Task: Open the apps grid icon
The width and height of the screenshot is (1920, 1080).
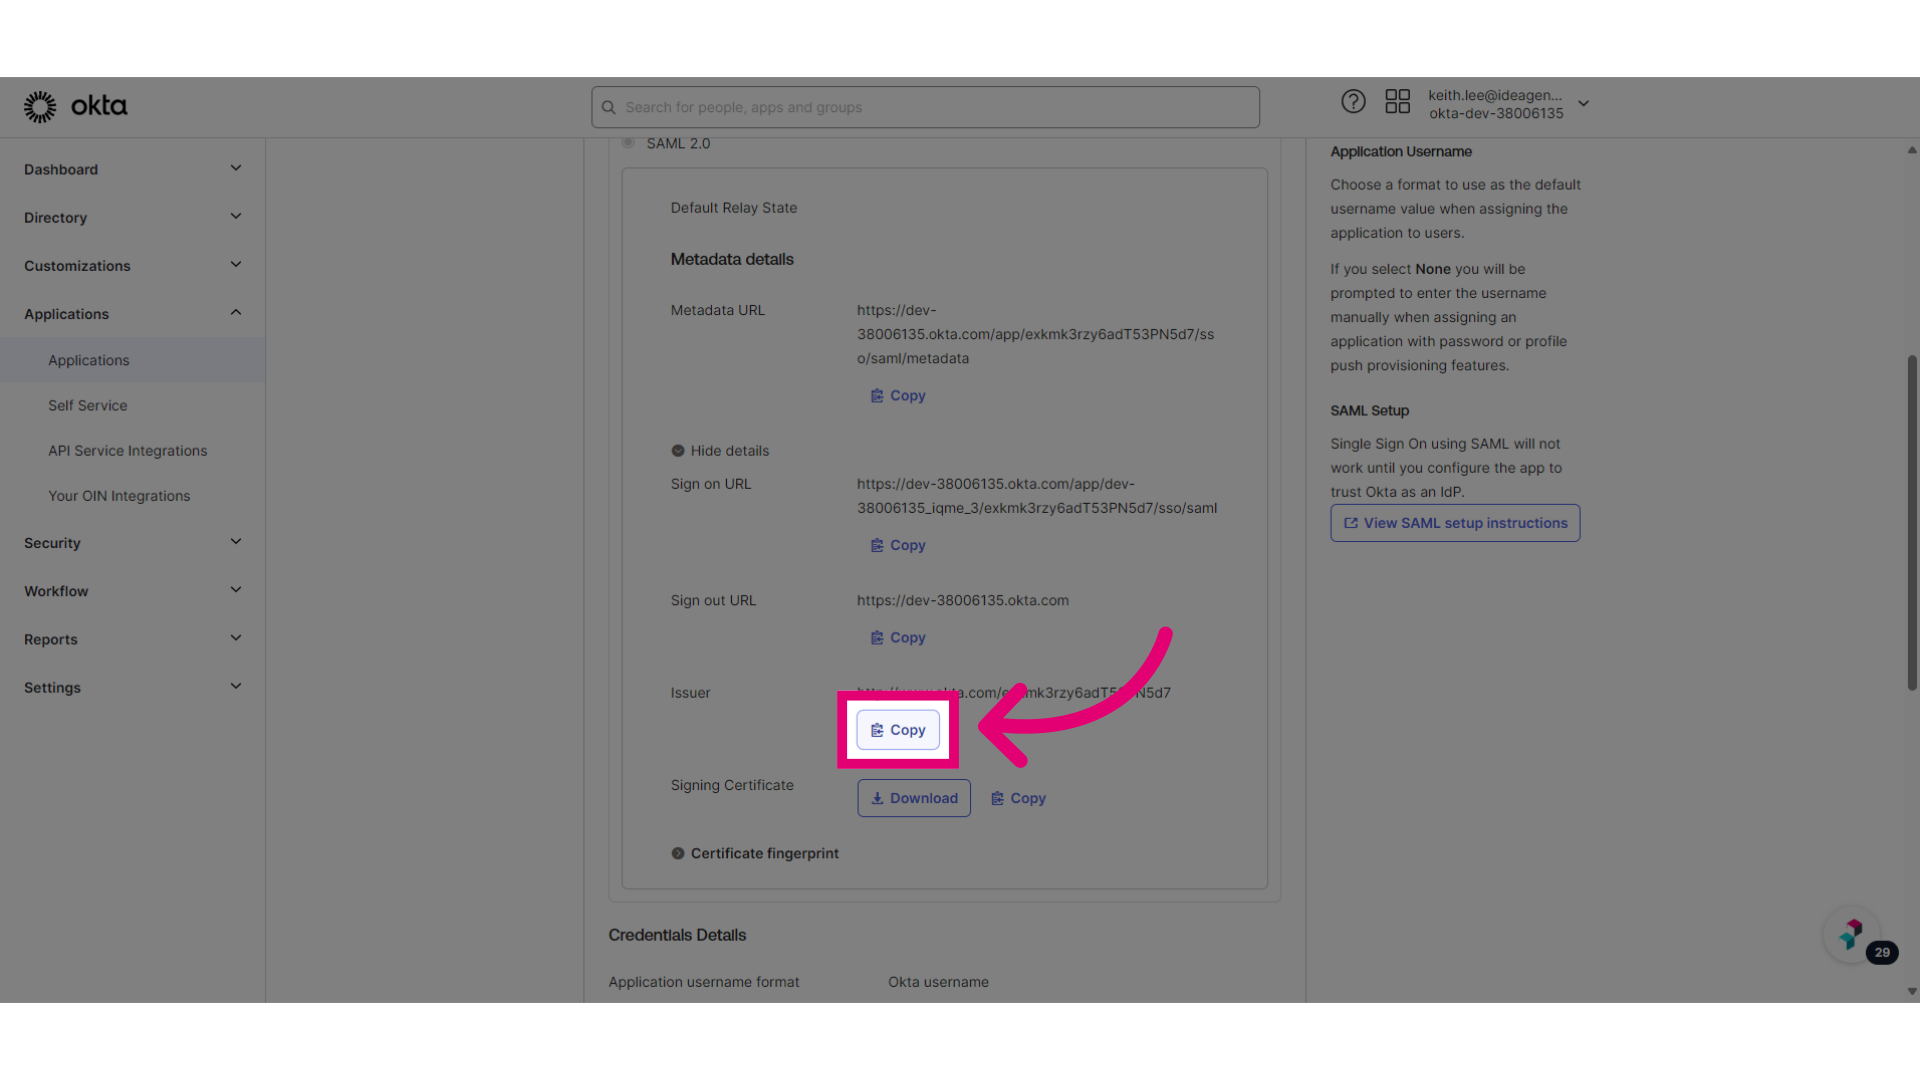Action: coord(1397,101)
